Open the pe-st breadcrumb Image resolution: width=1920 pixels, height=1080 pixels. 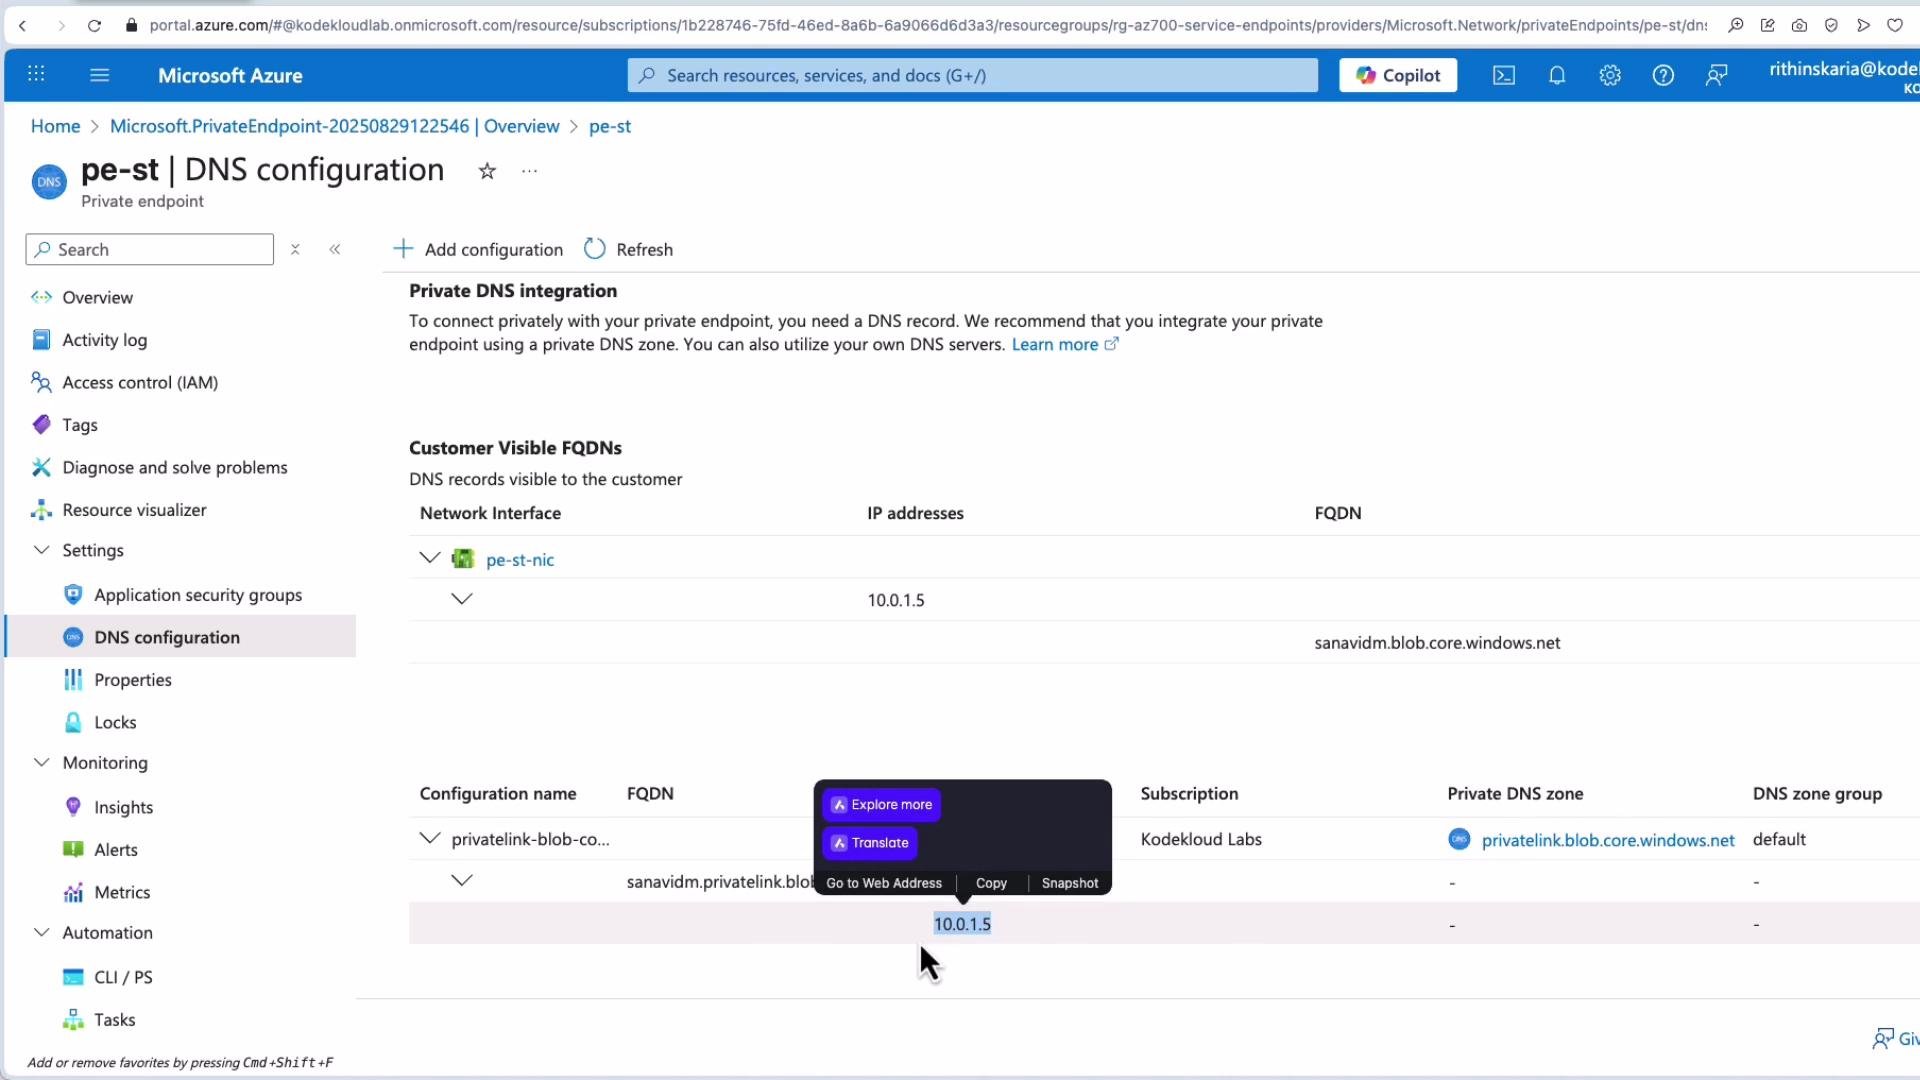(610, 126)
